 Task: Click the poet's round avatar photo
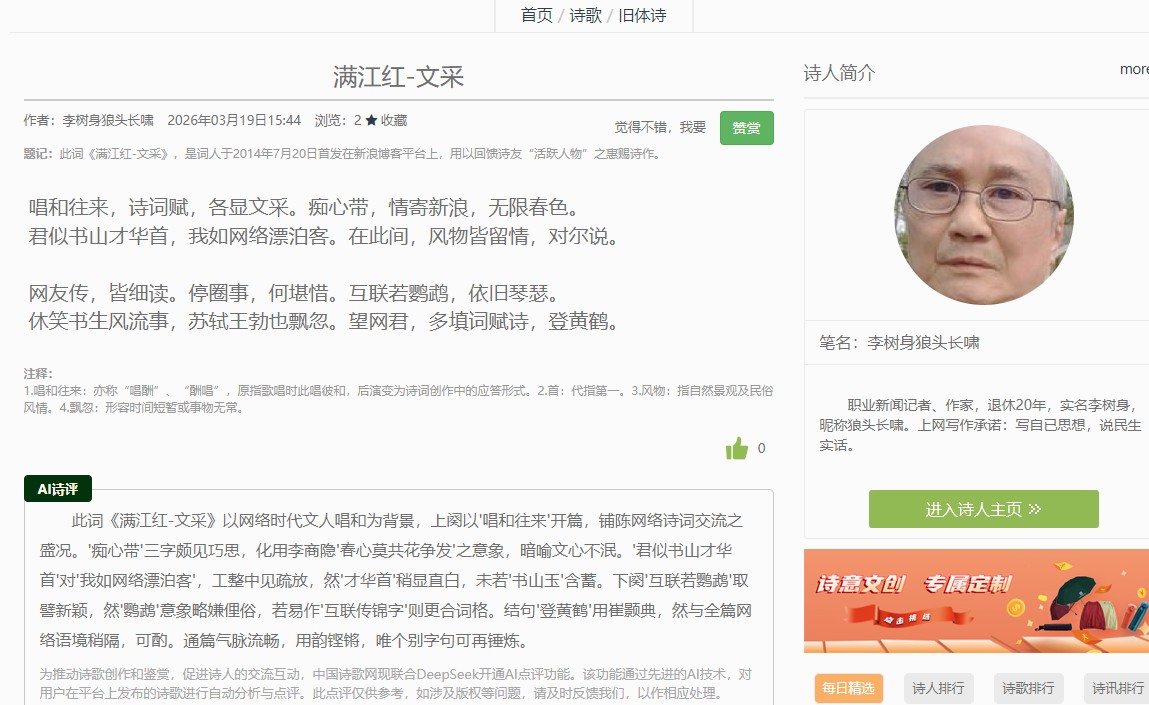pos(983,215)
